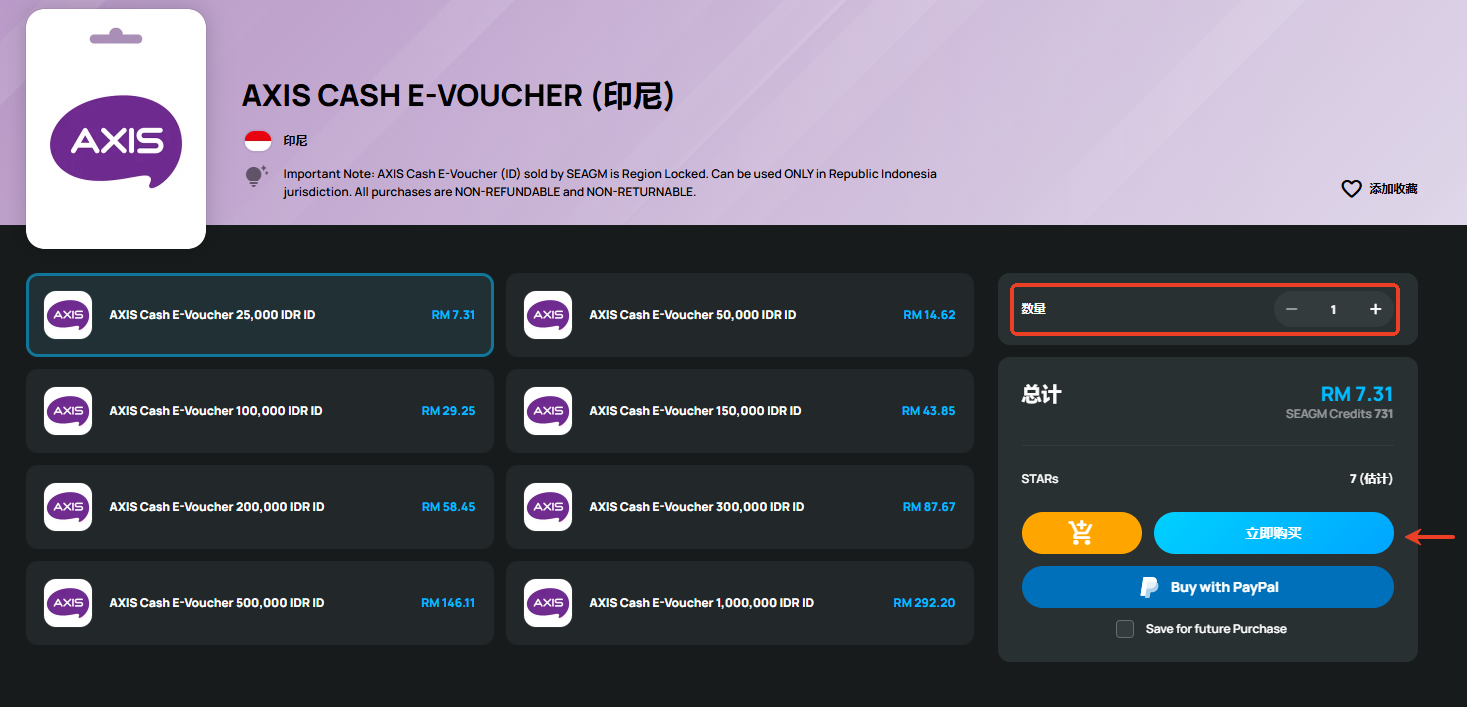The image size is (1467, 707).
Task: Click the 总计 total heading
Action: pos(1042,395)
